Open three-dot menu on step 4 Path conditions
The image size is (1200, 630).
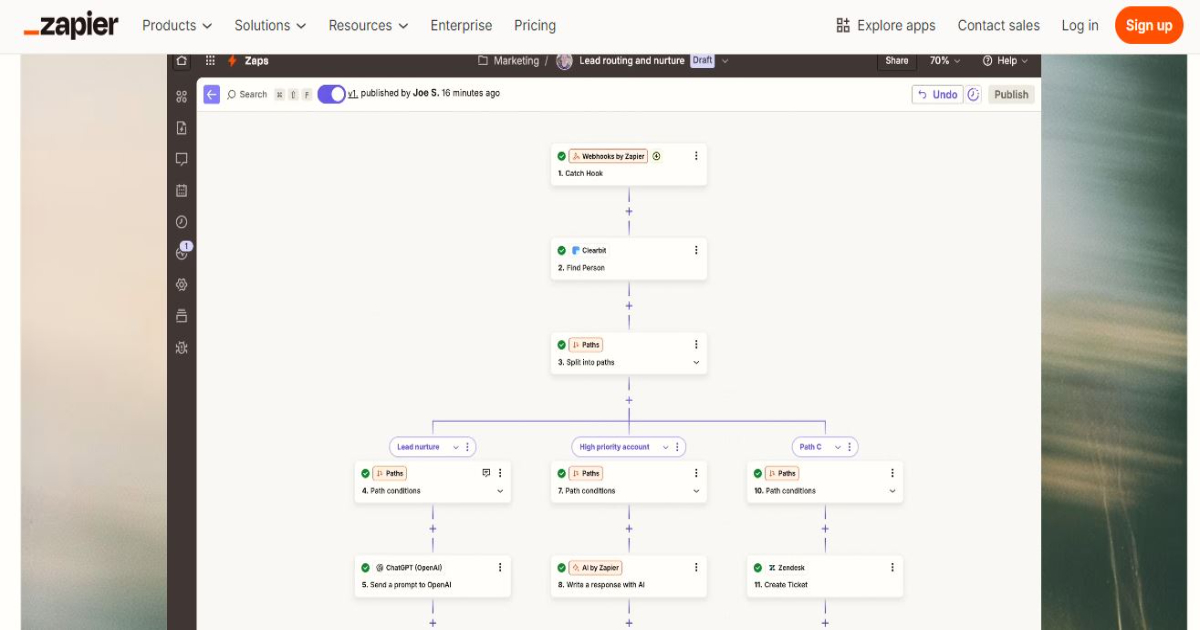(x=500, y=473)
